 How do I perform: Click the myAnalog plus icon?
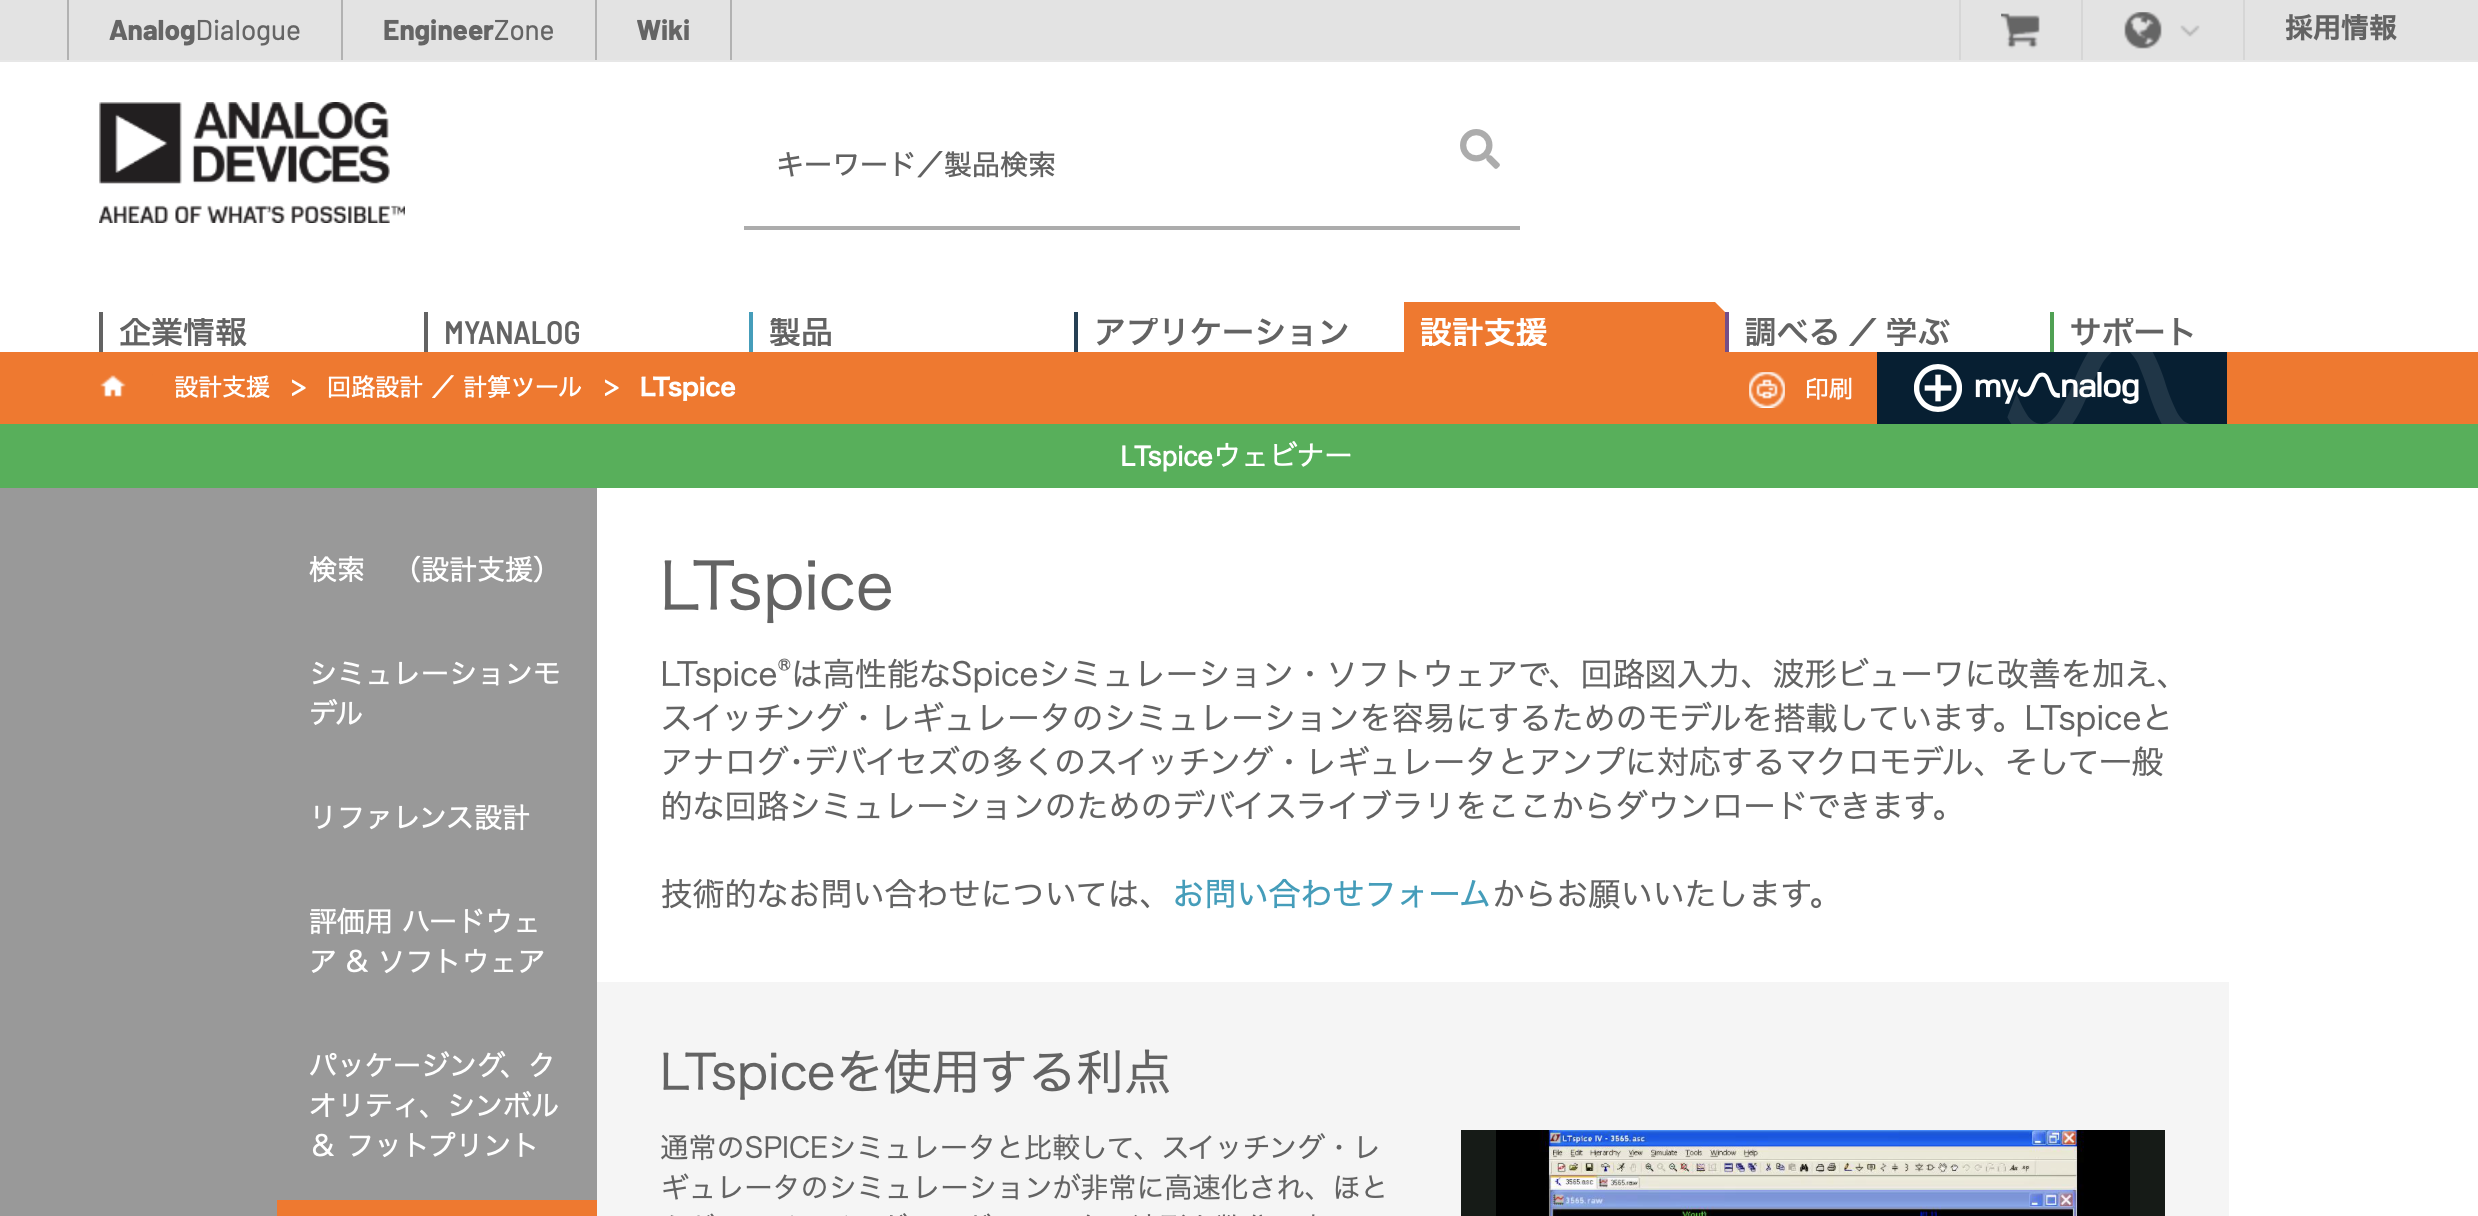tap(1937, 387)
